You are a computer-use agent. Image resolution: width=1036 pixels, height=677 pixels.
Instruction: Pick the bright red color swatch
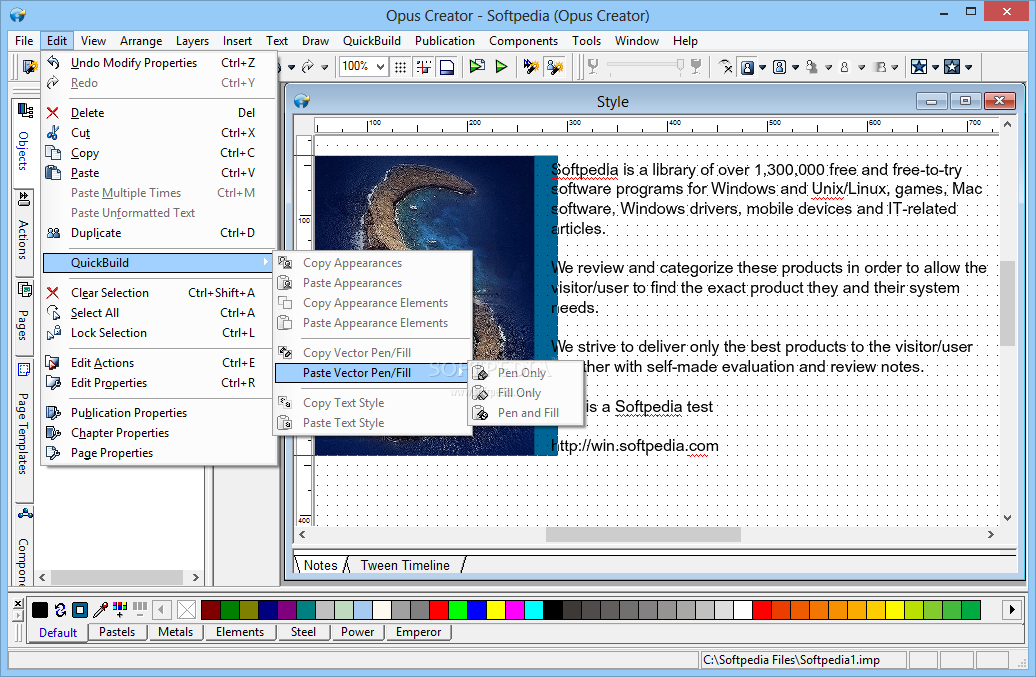click(439, 610)
